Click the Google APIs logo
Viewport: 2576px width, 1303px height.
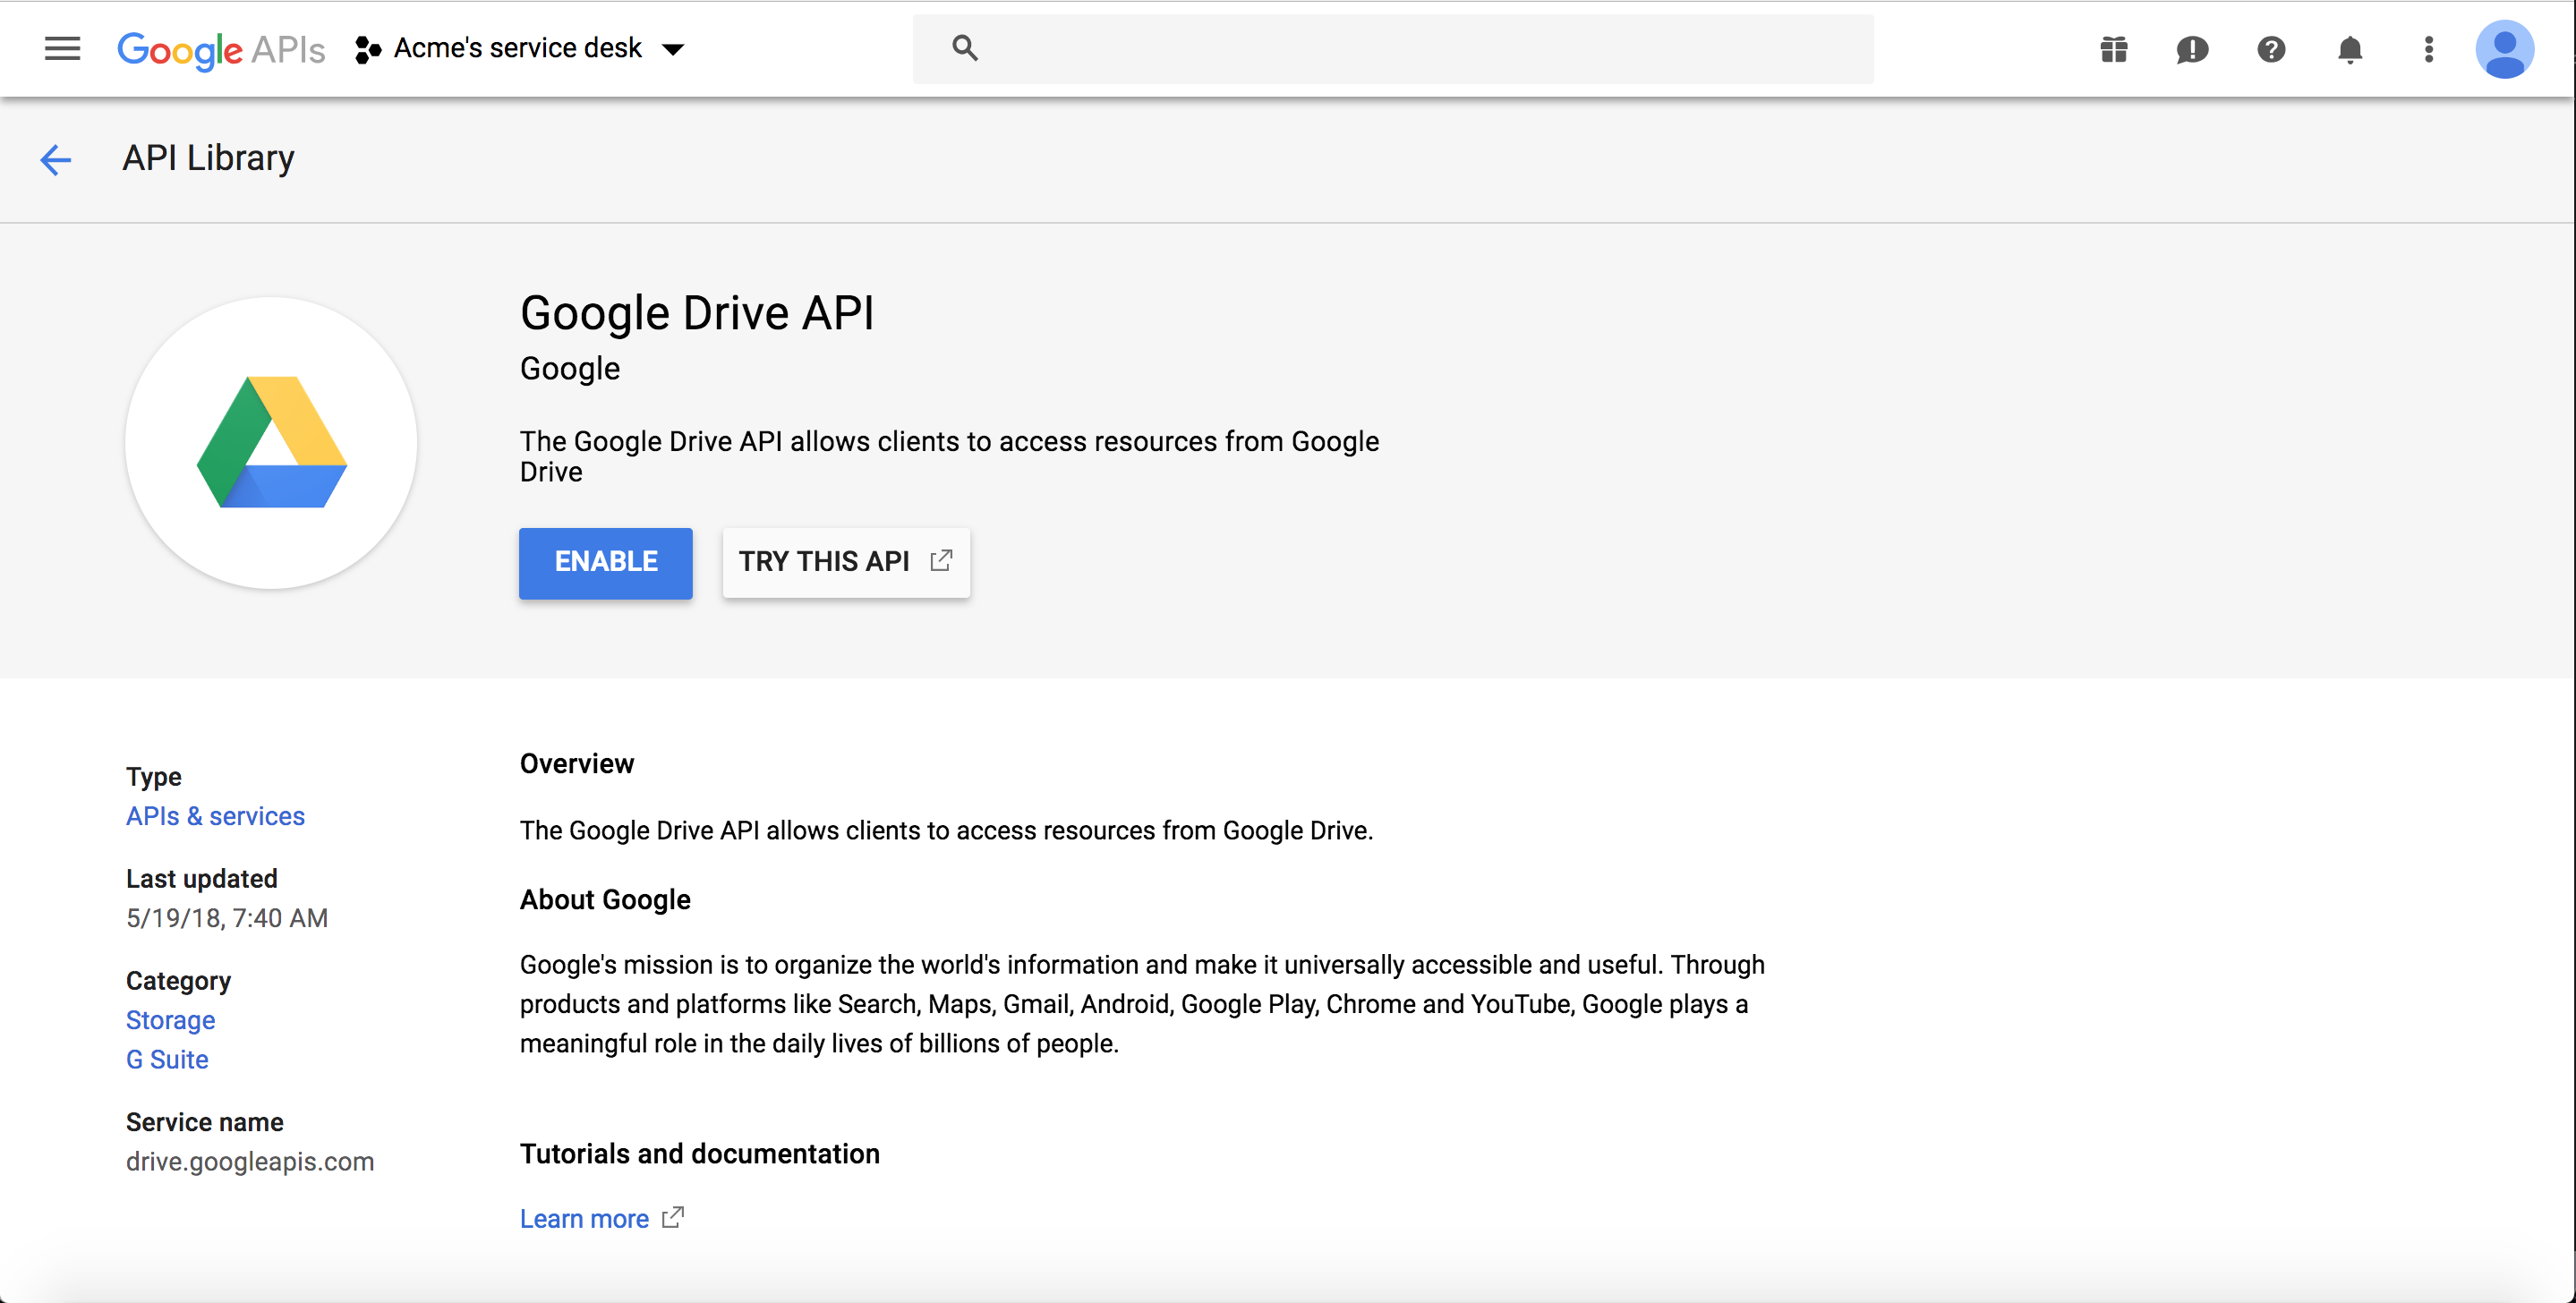[221, 49]
